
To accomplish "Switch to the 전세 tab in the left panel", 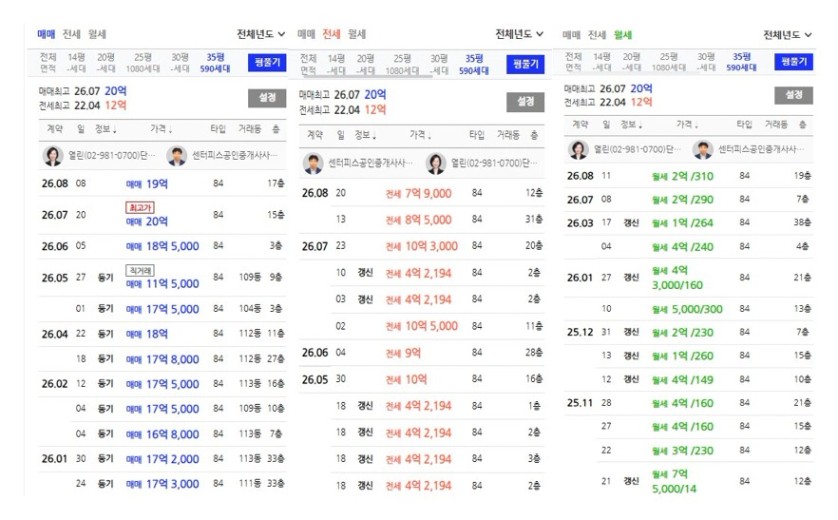I will 72,34.
